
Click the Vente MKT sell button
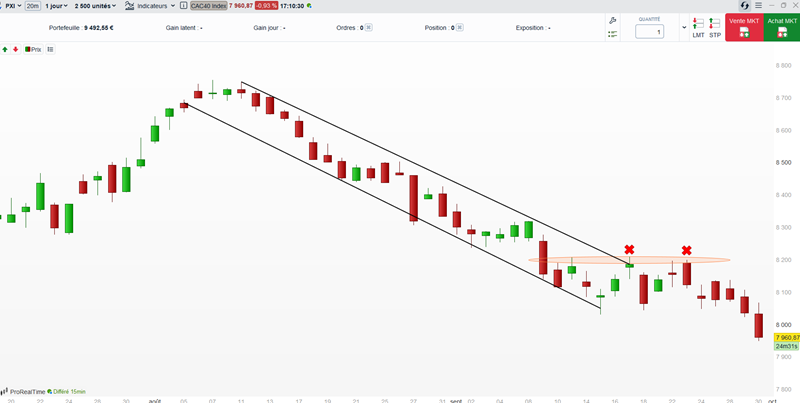click(744, 28)
